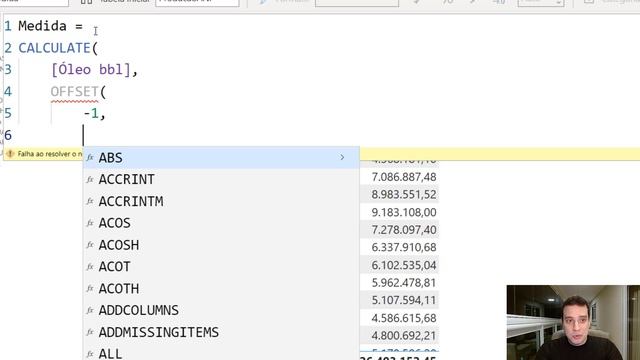The width and height of the screenshot is (640, 360).
Task: Click the 'Falha ao resolver' error message
Action: pos(50,154)
